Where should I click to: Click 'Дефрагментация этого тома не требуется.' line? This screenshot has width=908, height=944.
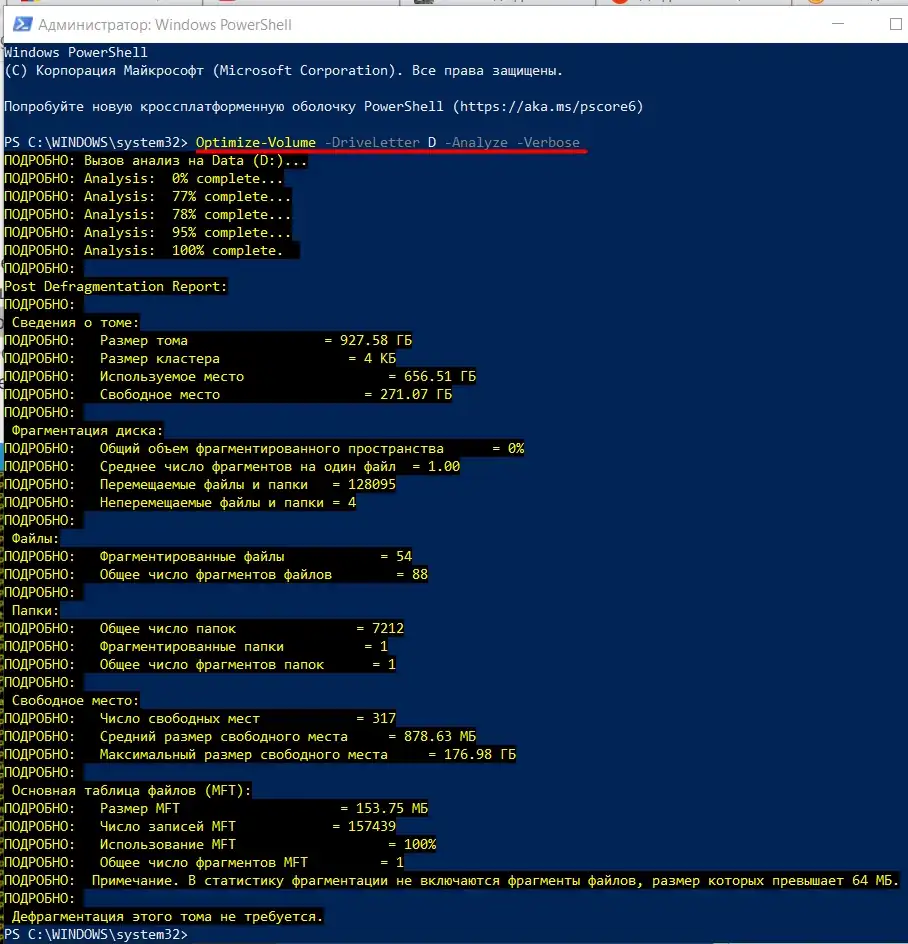(x=167, y=917)
